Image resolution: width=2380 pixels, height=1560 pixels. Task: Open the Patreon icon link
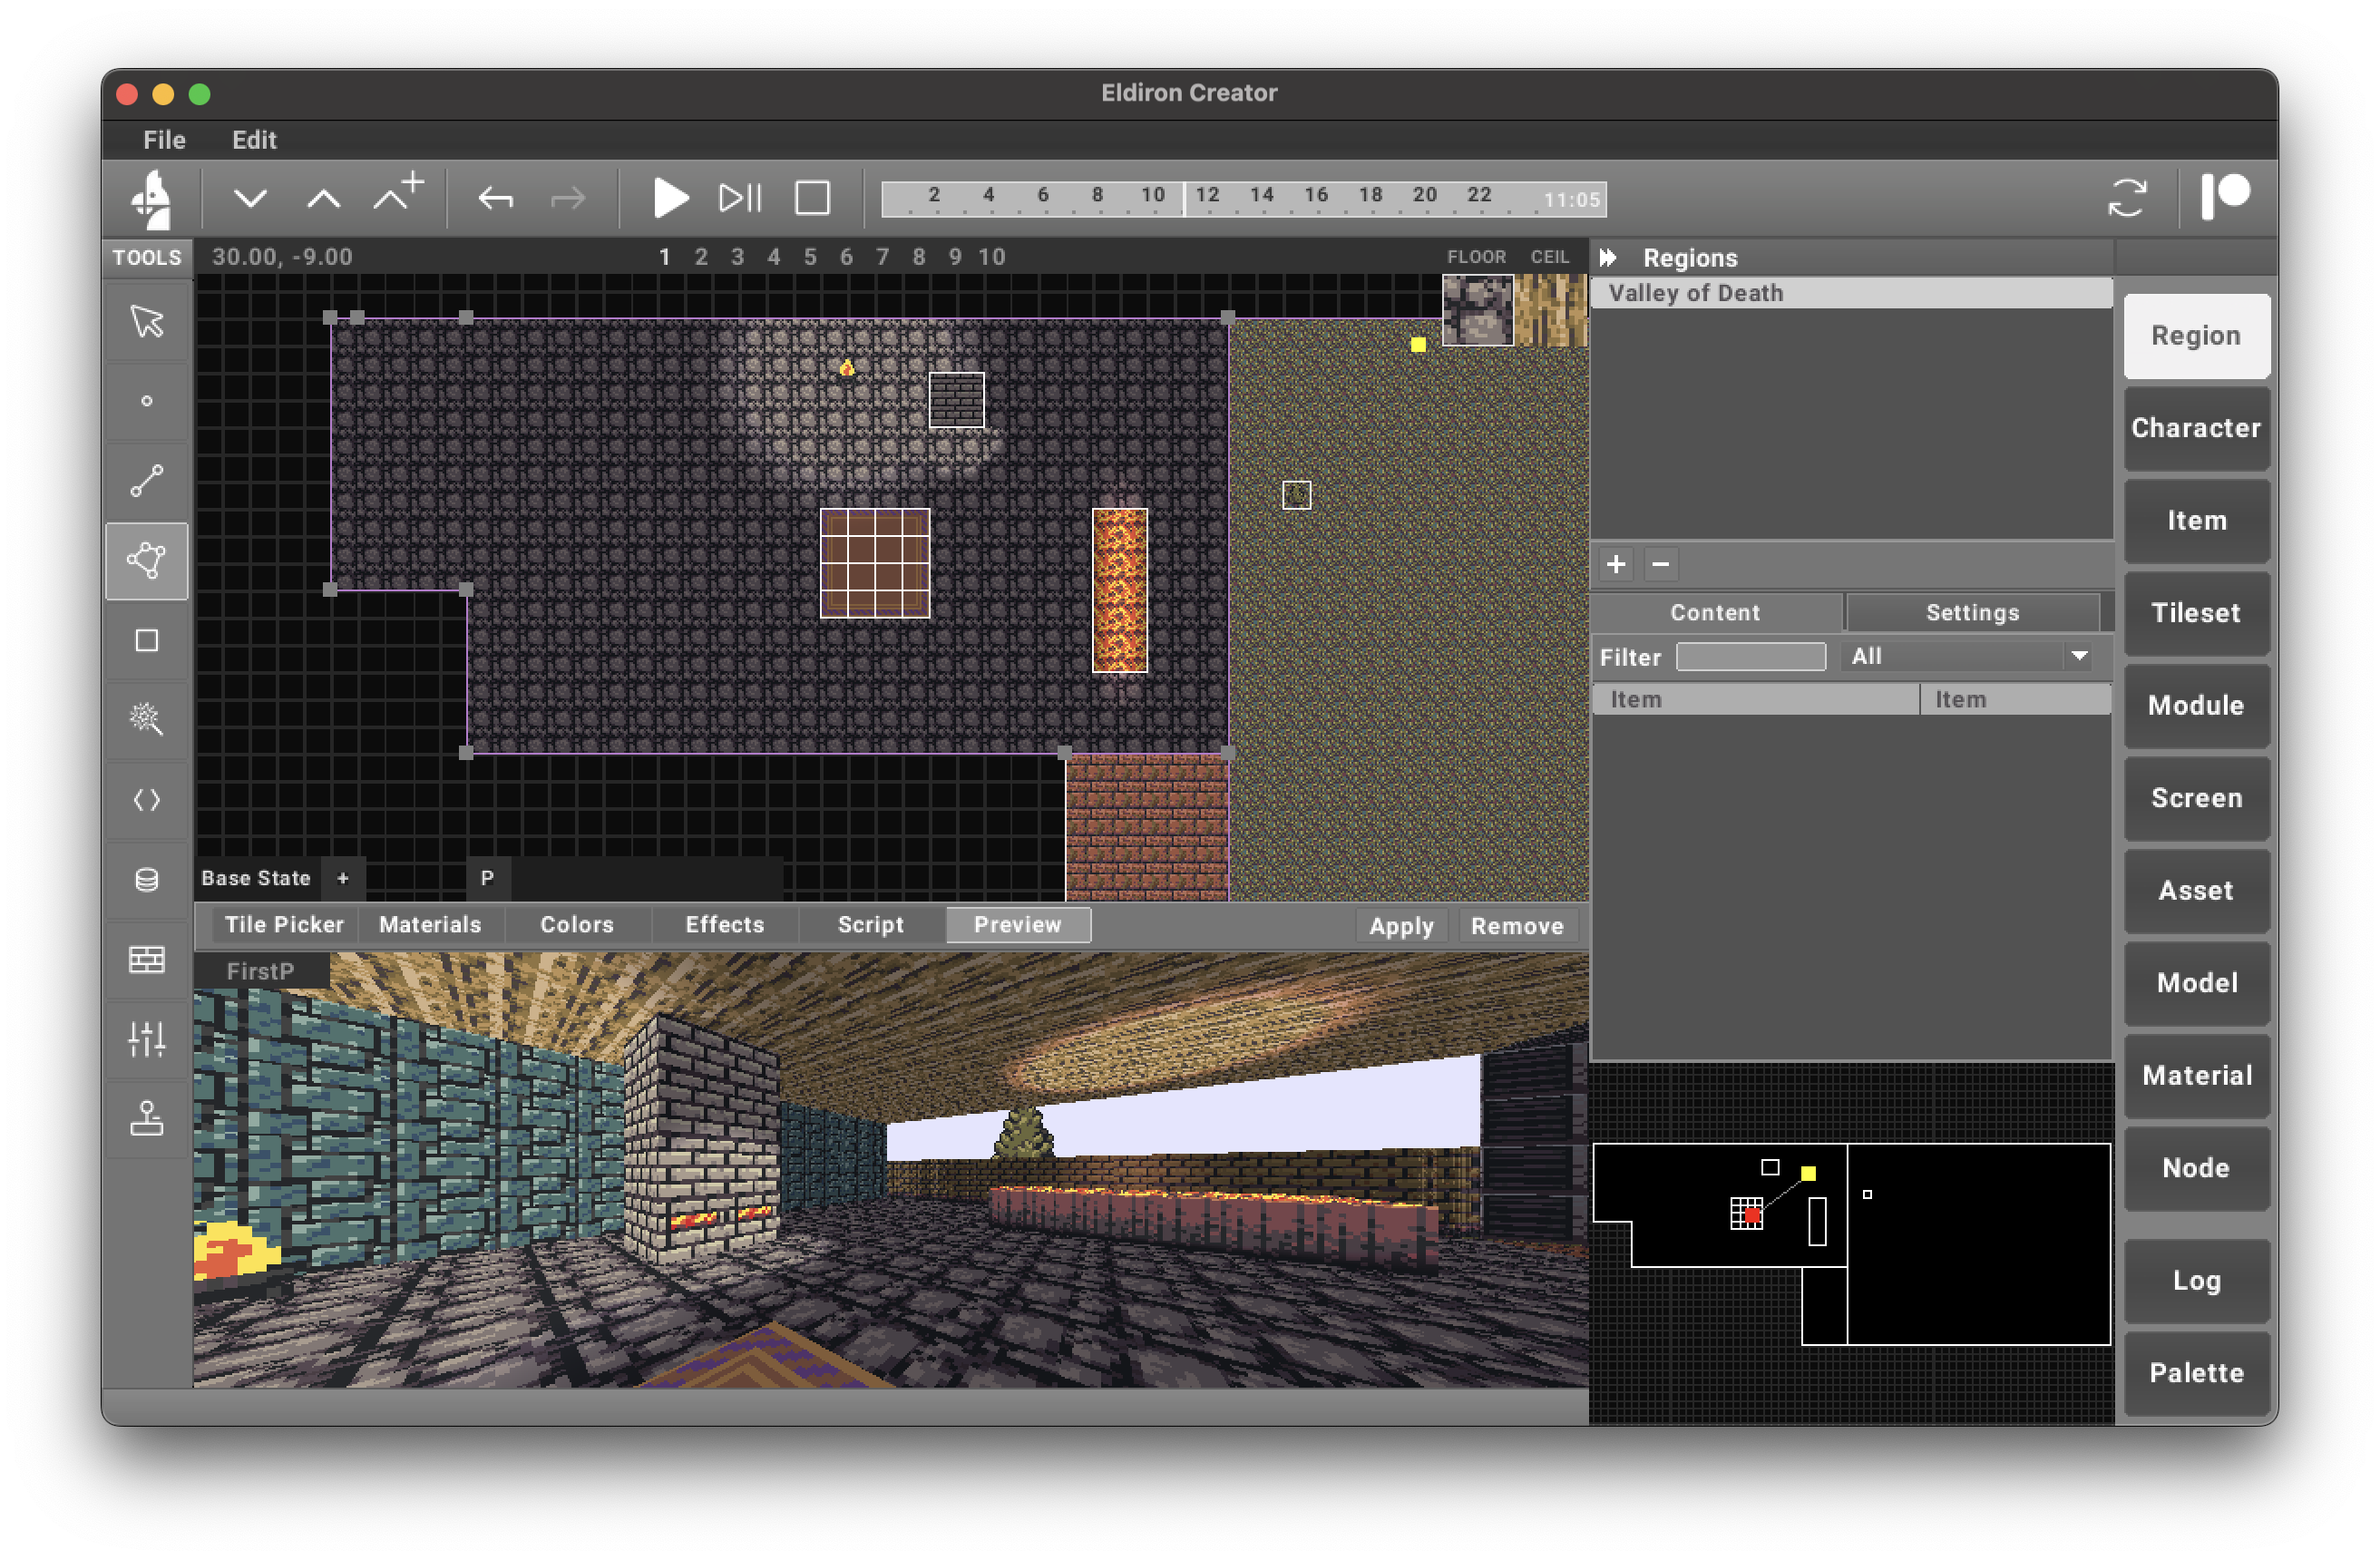(2226, 196)
